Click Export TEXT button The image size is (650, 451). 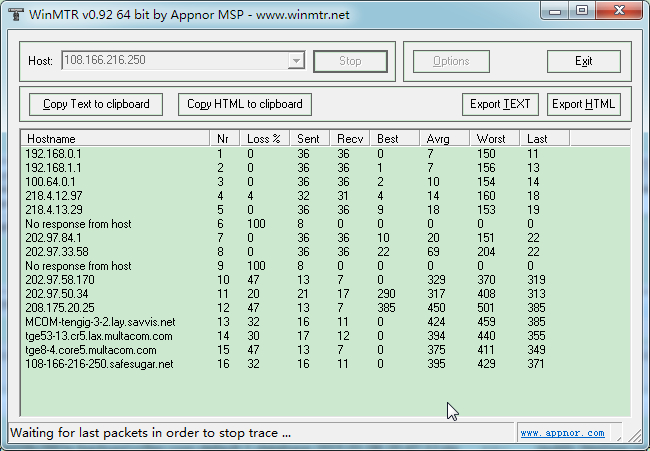coord(500,104)
